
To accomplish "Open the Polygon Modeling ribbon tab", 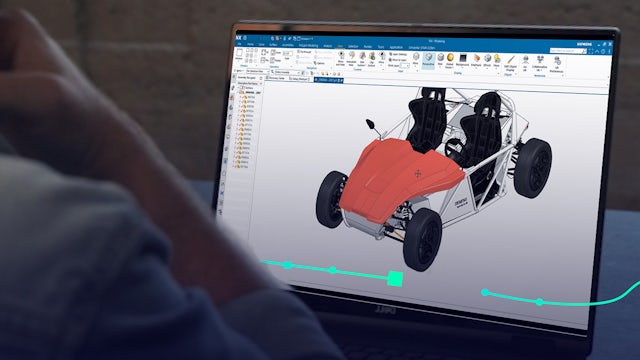I will pos(308,46).
